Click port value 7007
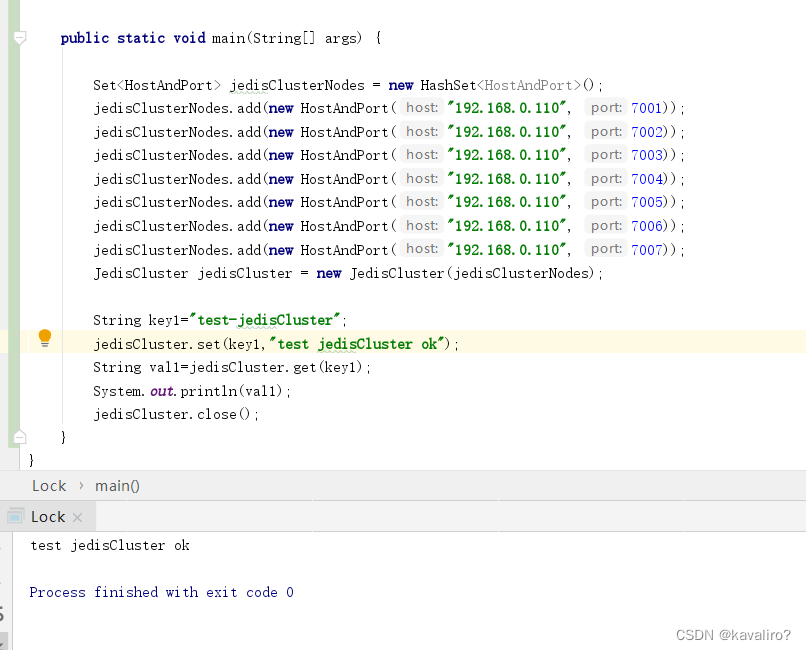Viewport: 806px width, 650px height. [646, 250]
